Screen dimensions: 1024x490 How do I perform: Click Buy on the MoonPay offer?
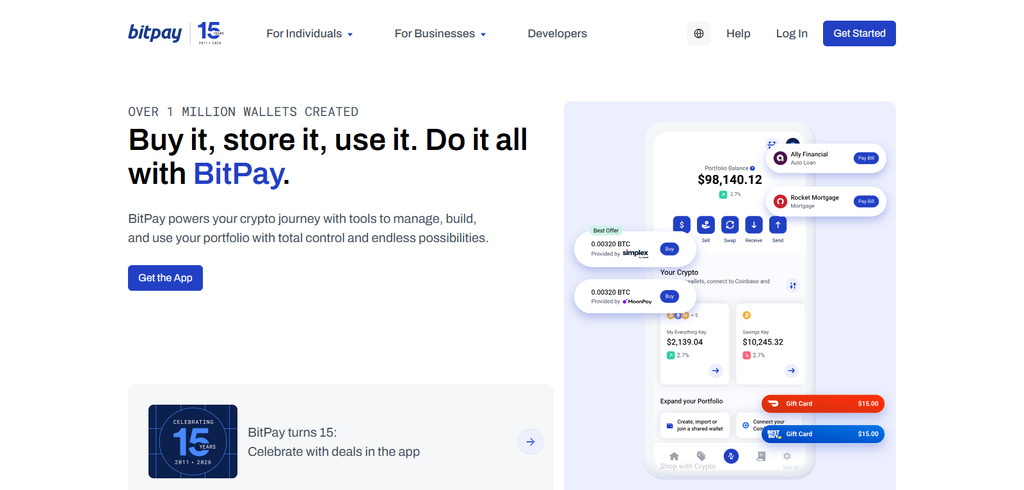(x=669, y=297)
